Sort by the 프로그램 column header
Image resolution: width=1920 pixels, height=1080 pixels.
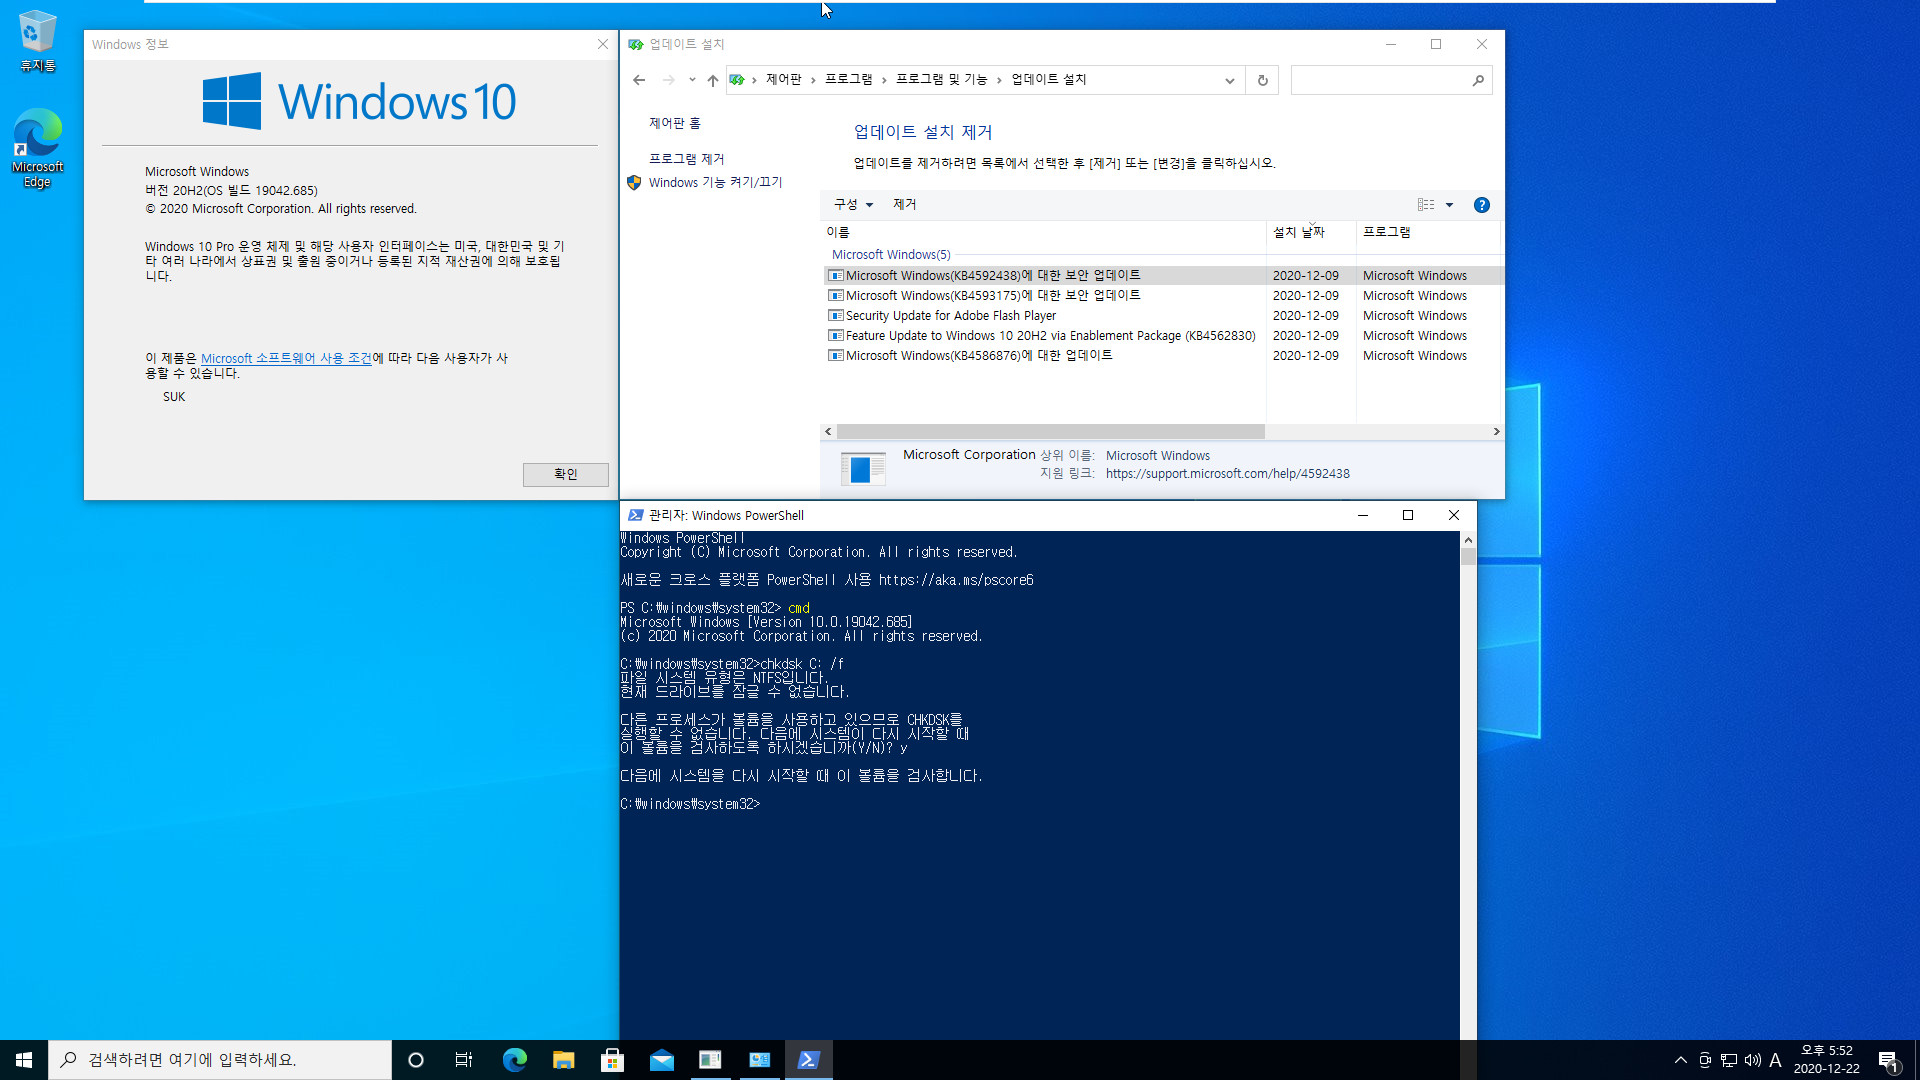(x=1428, y=232)
